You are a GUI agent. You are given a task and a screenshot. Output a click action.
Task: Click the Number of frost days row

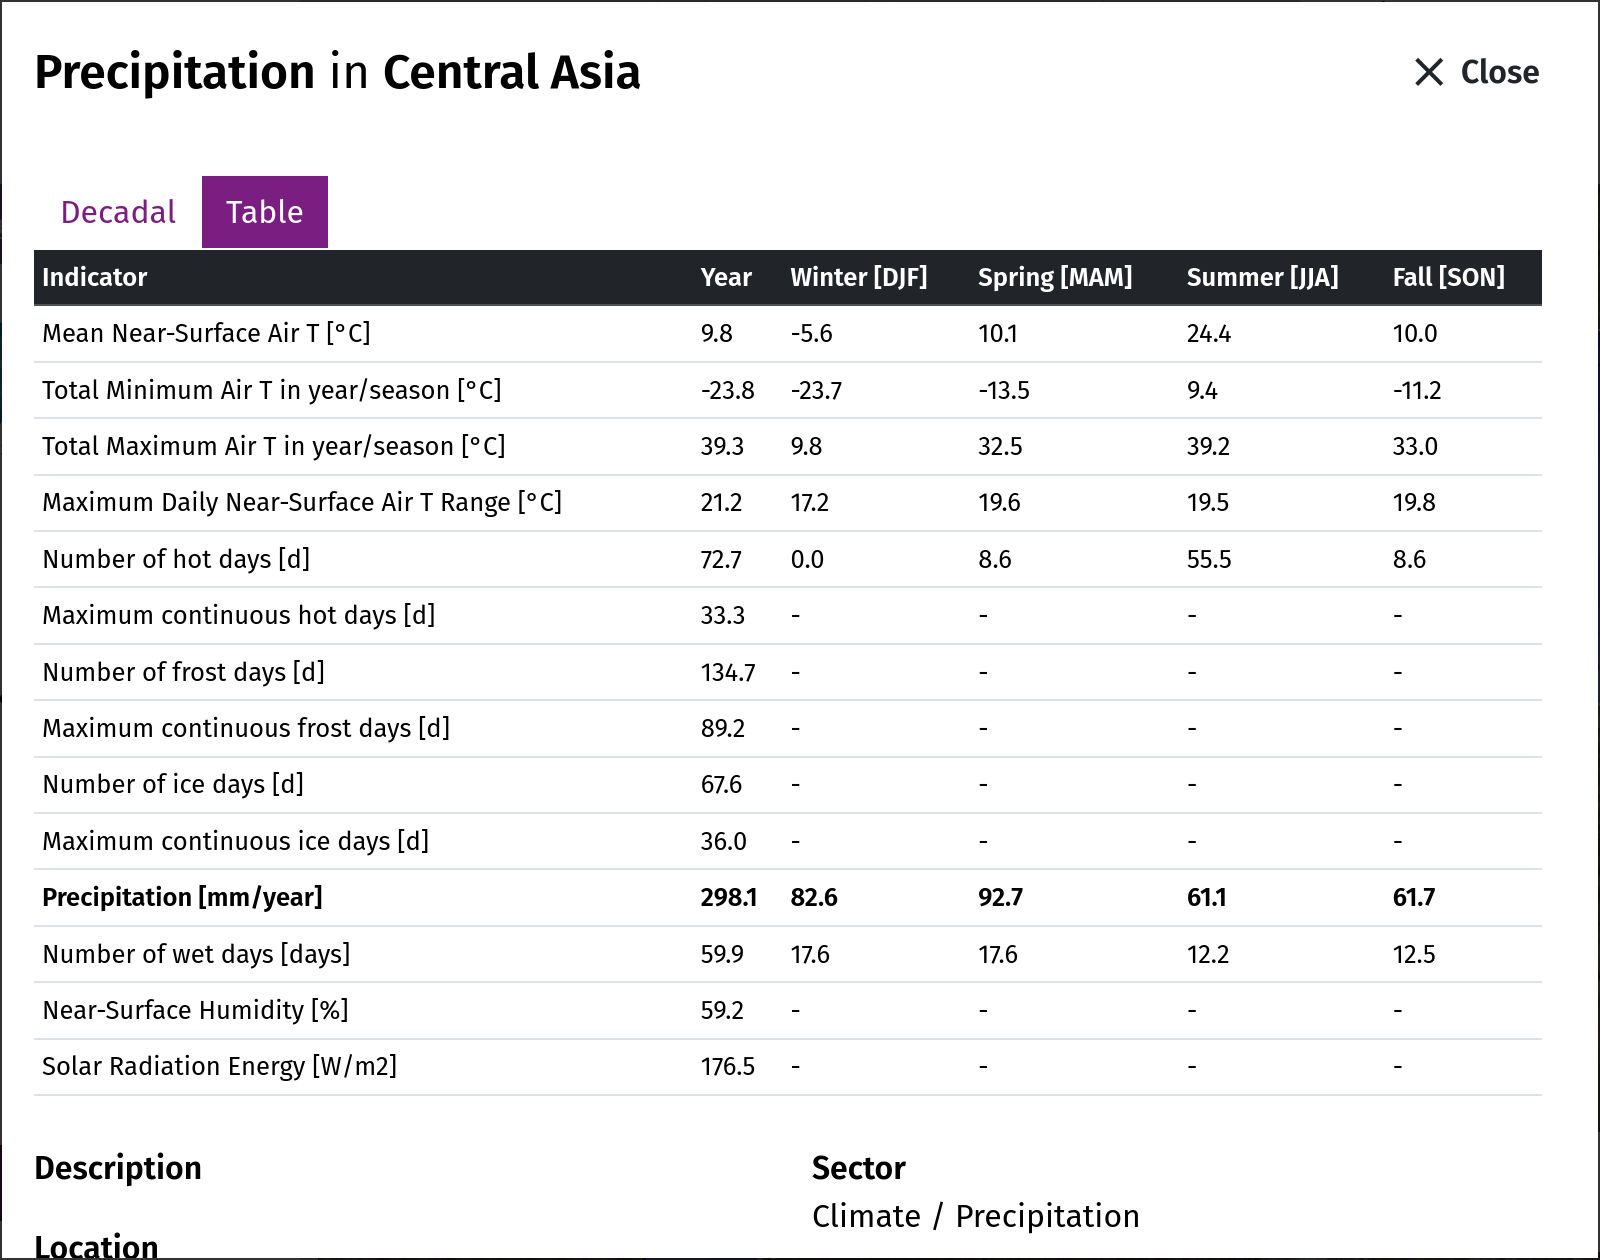[788, 672]
